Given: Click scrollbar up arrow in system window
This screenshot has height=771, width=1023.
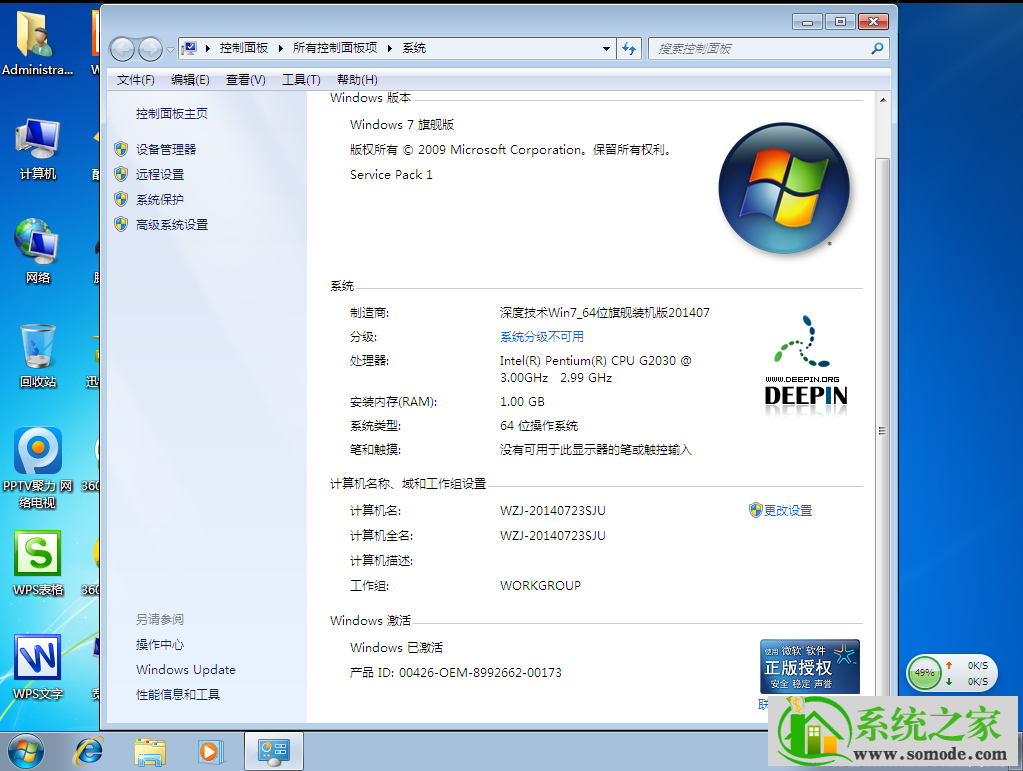Looking at the screenshot, I should (883, 100).
